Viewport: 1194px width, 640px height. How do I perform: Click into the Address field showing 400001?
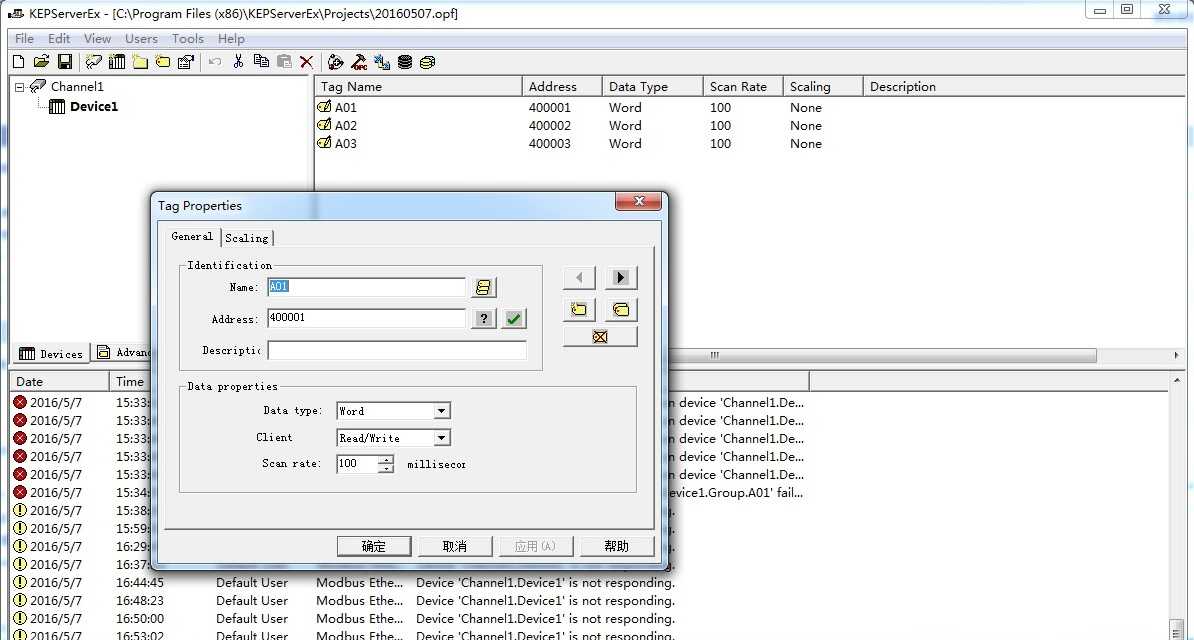(x=366, y=318)
